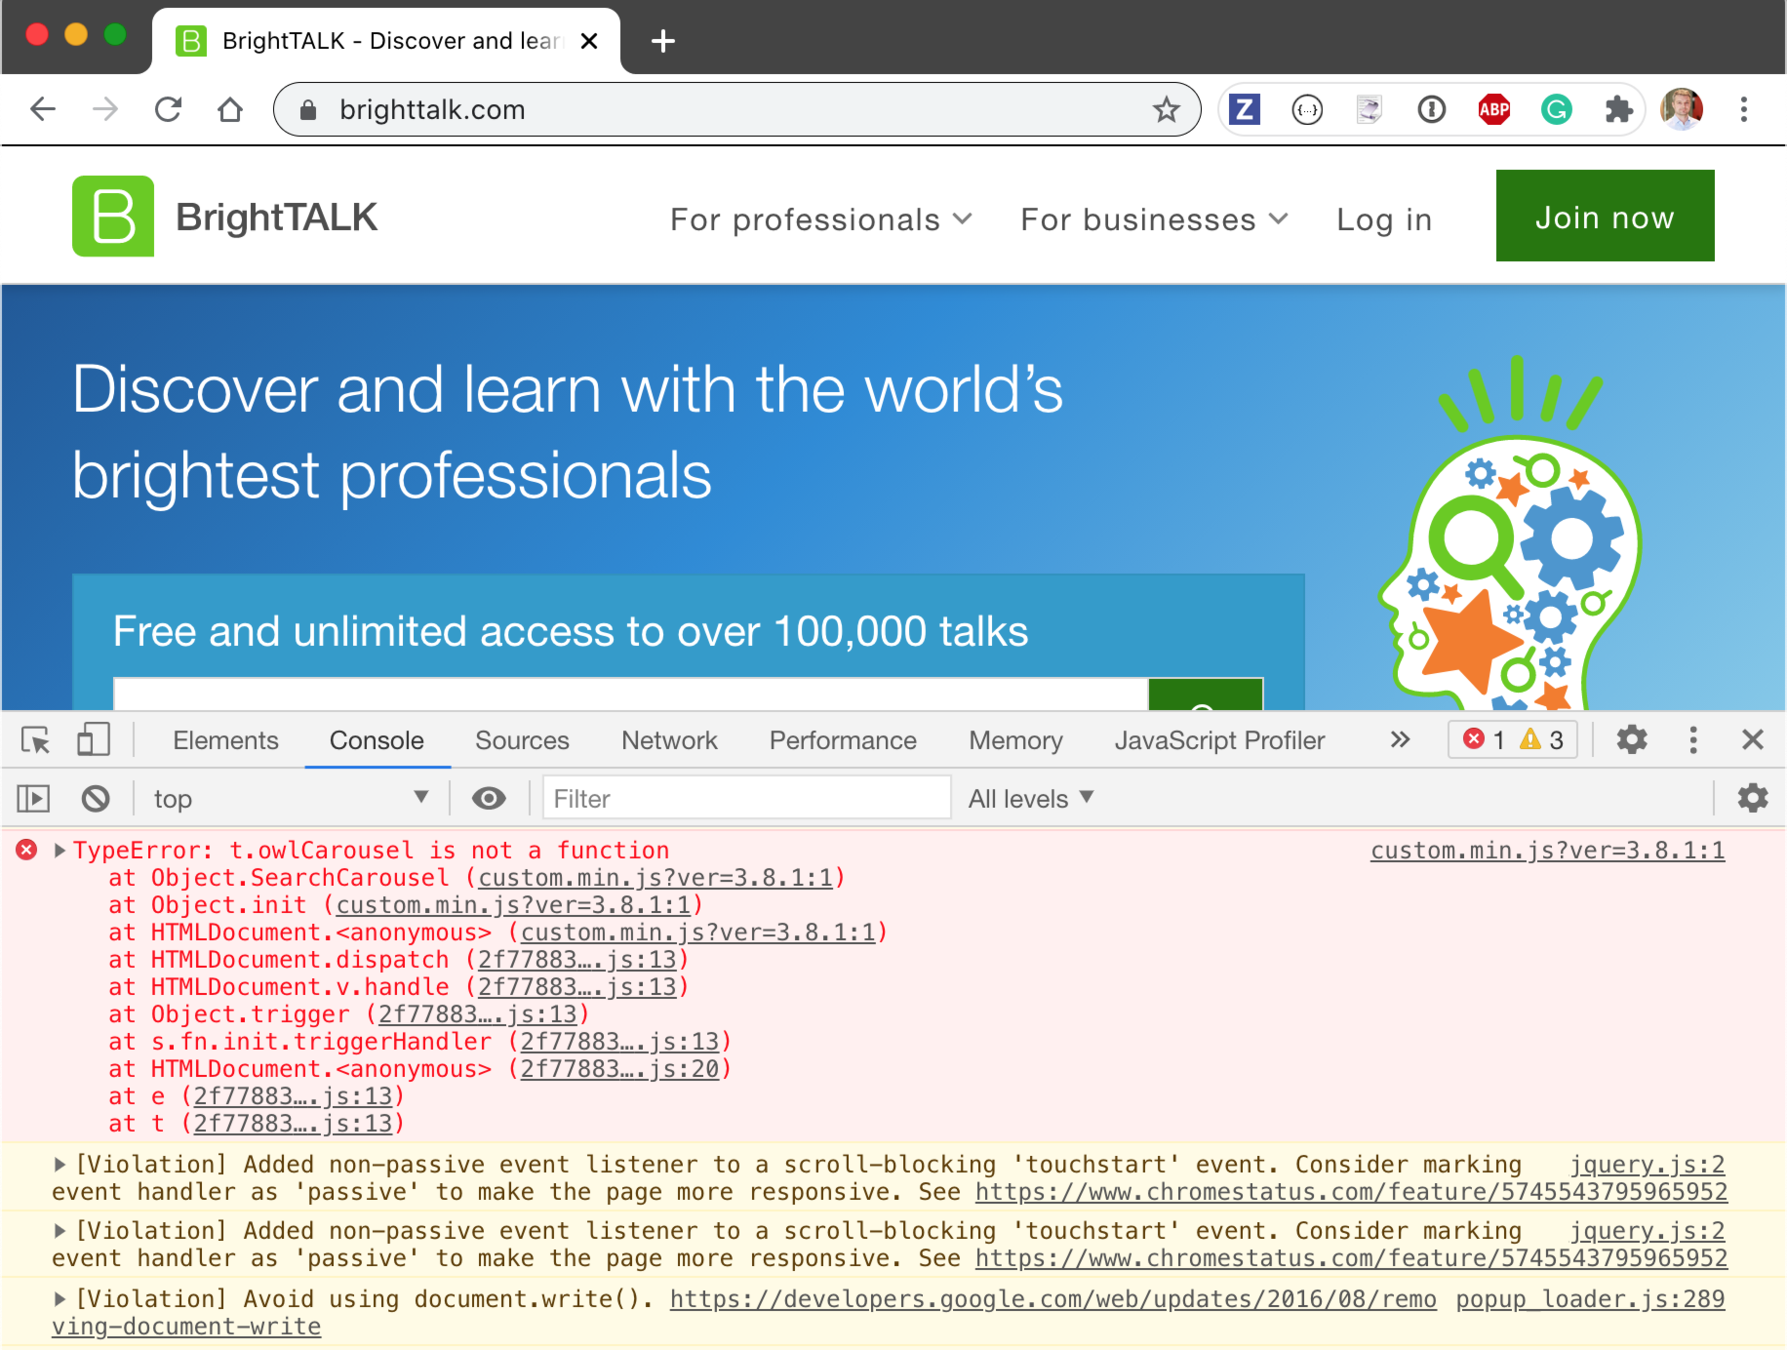This screenshot has width=1787, height=1350.
Task: Click the red error icon beside TypeError
Action: point(27,850)
